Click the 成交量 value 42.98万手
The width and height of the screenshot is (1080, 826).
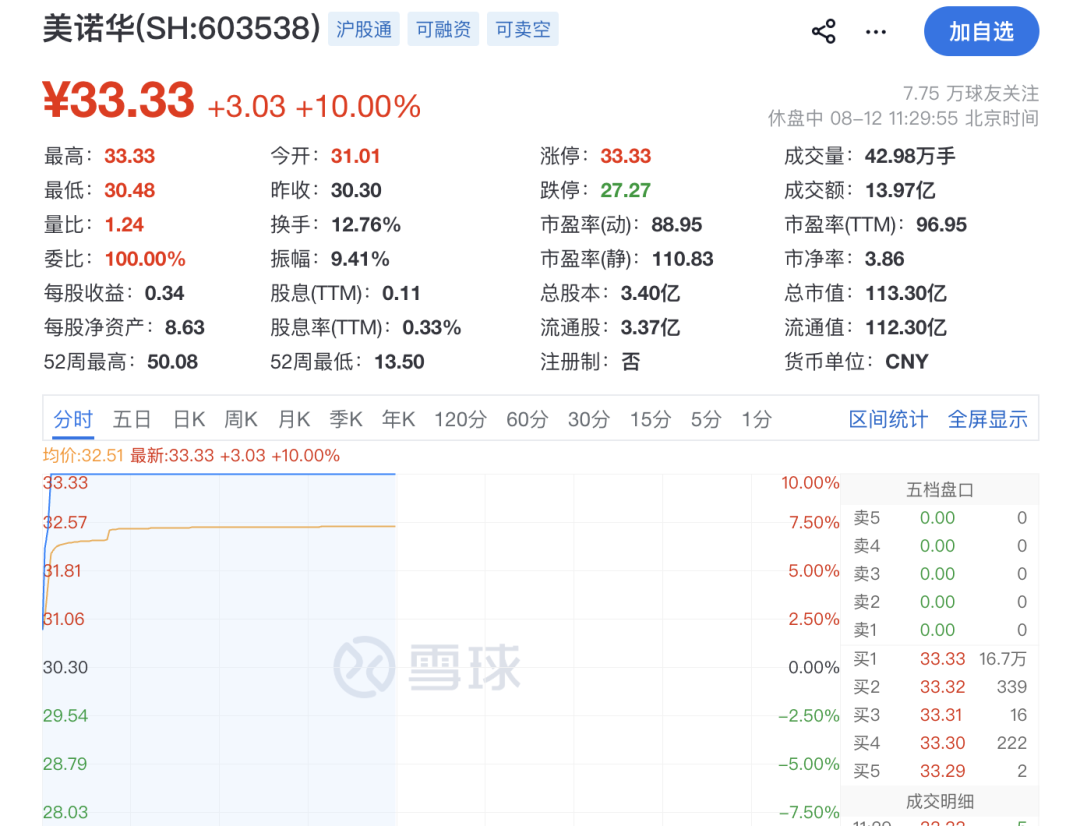pos(910,156)
